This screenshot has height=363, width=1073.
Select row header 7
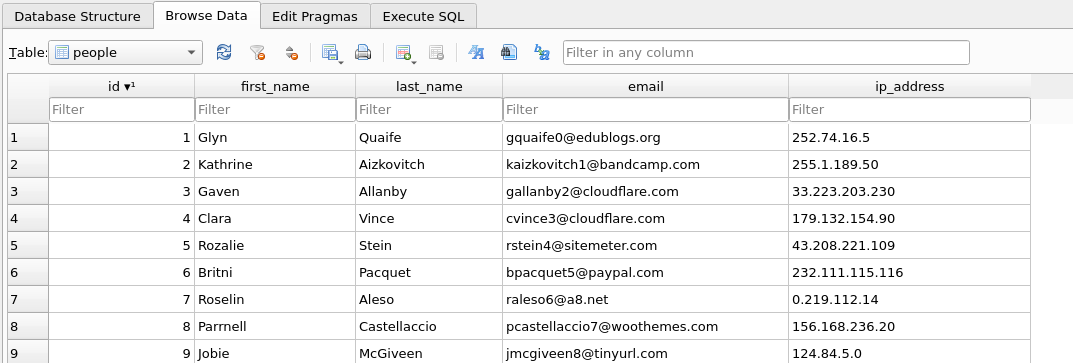coord(28,299)
